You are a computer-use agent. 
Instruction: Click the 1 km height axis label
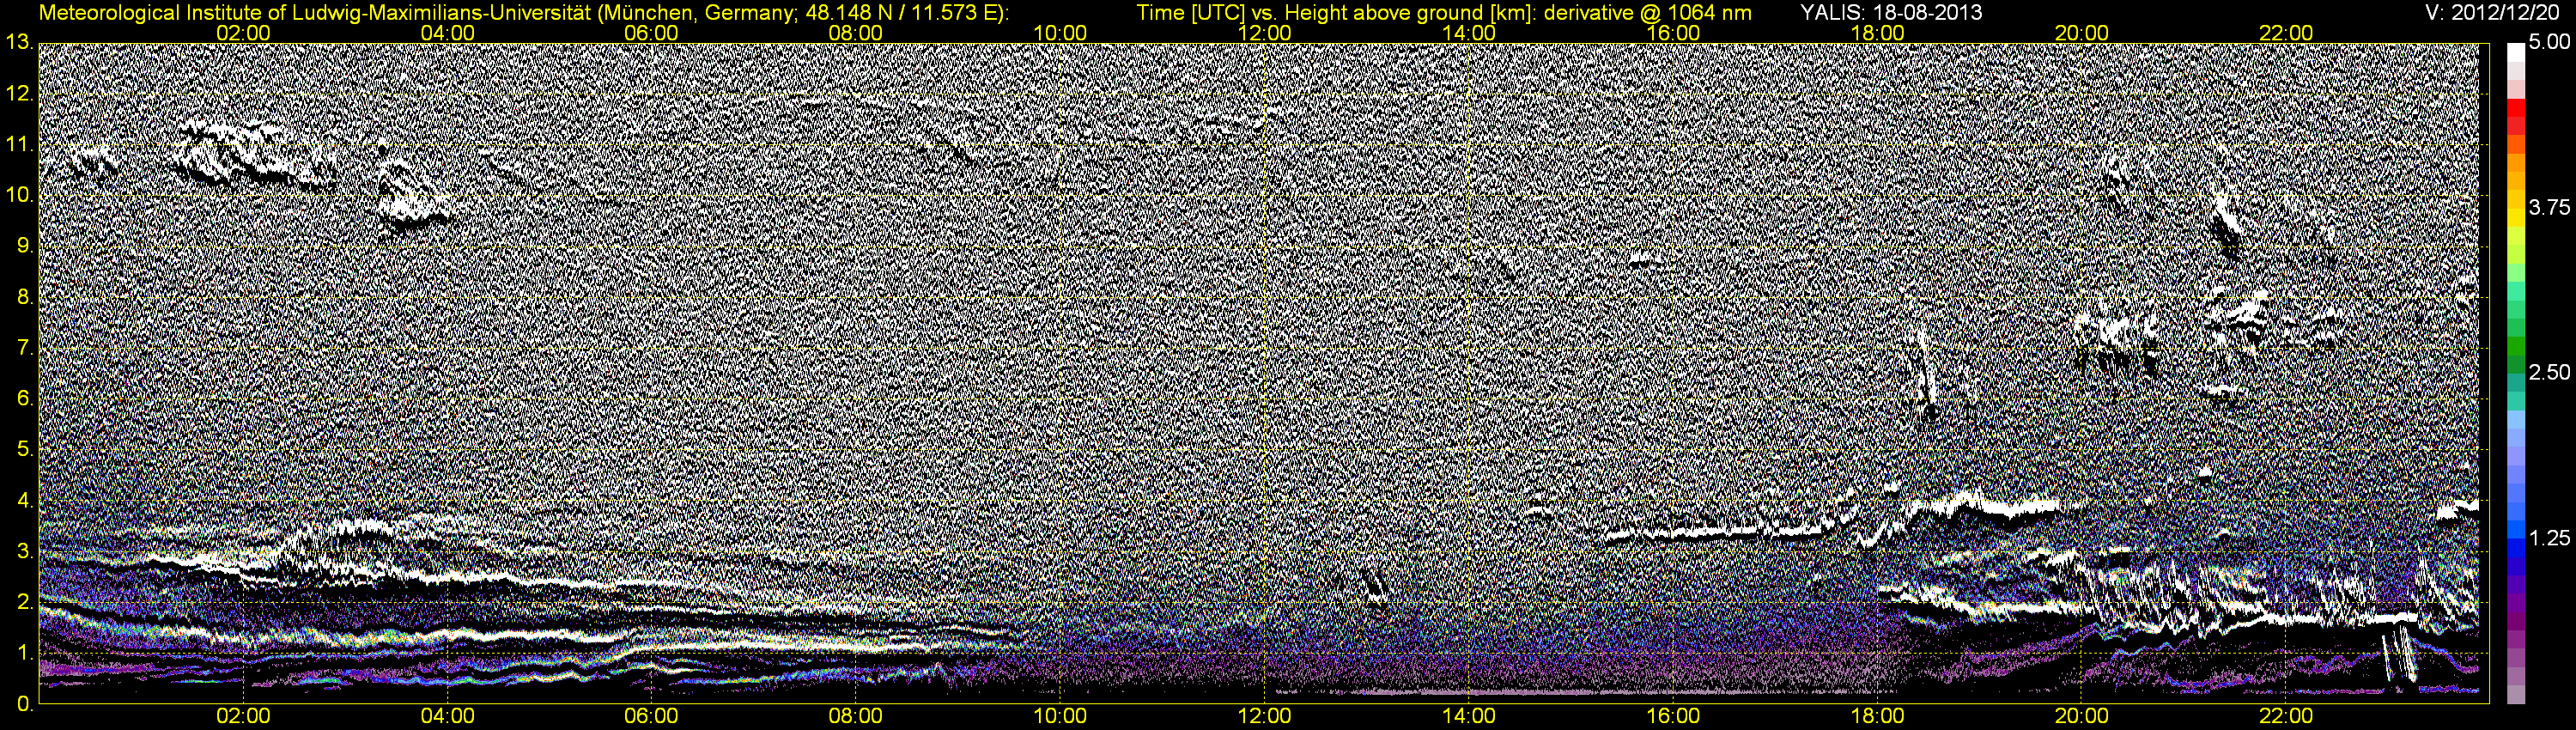[x=24, y=653]
